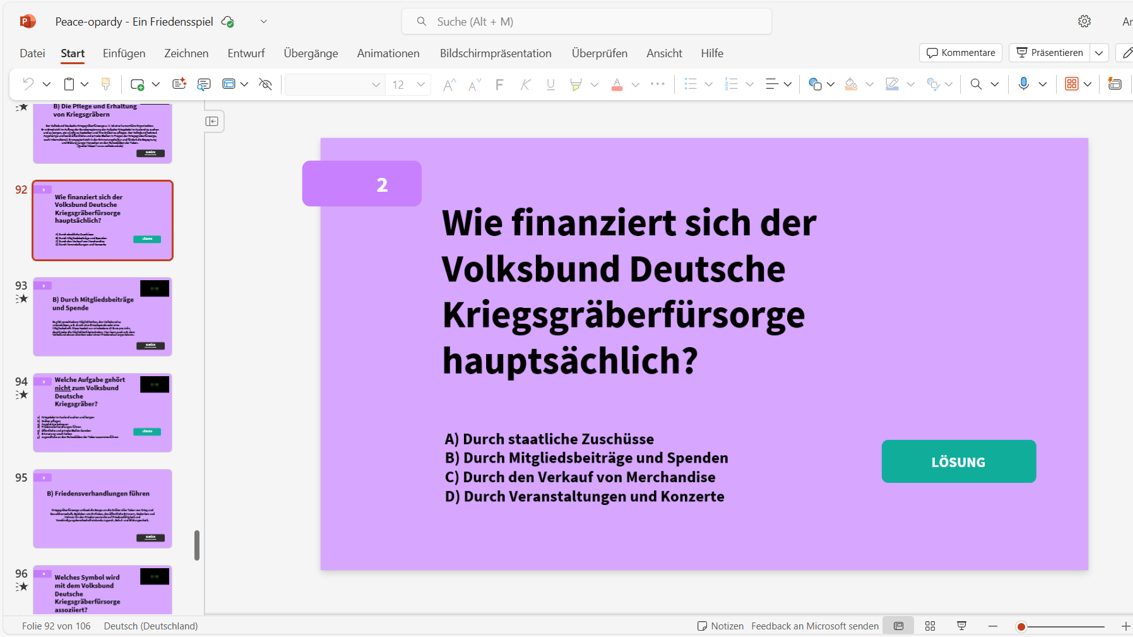Click the Kommentare button

pos(960,53)
